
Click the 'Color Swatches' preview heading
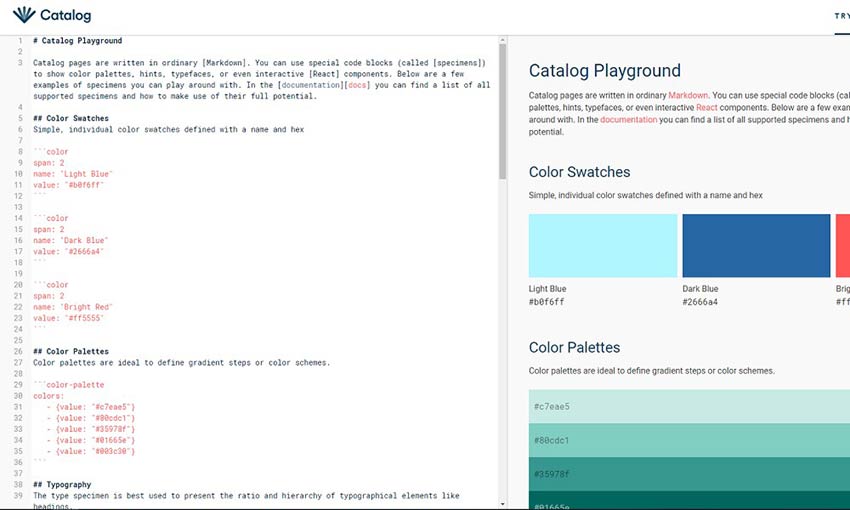click(x=579, y=172)
